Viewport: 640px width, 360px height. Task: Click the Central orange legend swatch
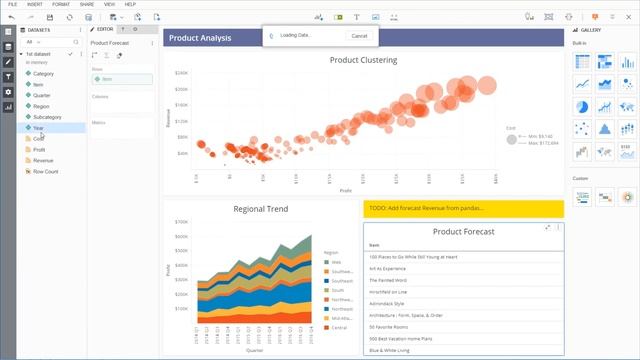tap(327, 328)
